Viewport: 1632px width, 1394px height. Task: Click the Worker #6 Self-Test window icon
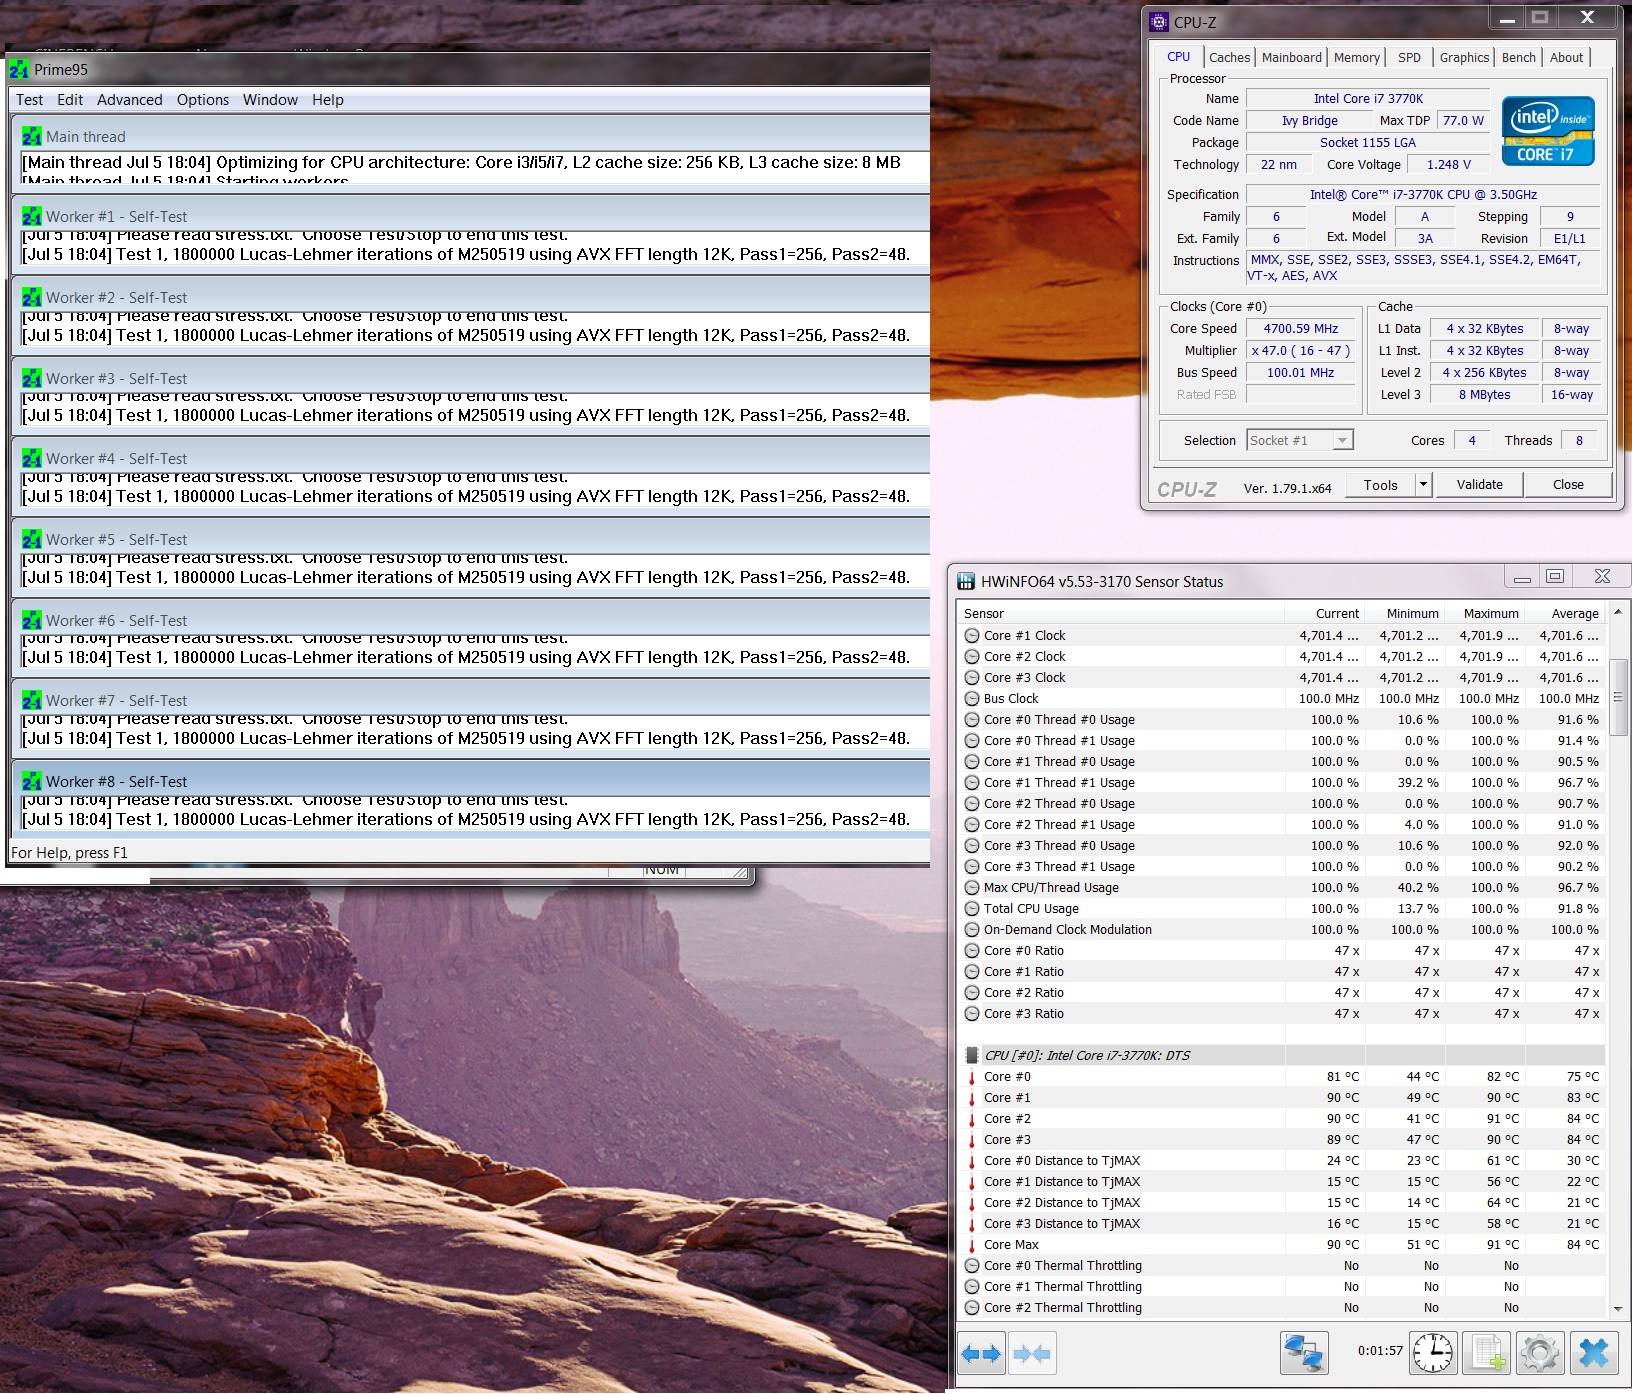click(x=32, y=620)
